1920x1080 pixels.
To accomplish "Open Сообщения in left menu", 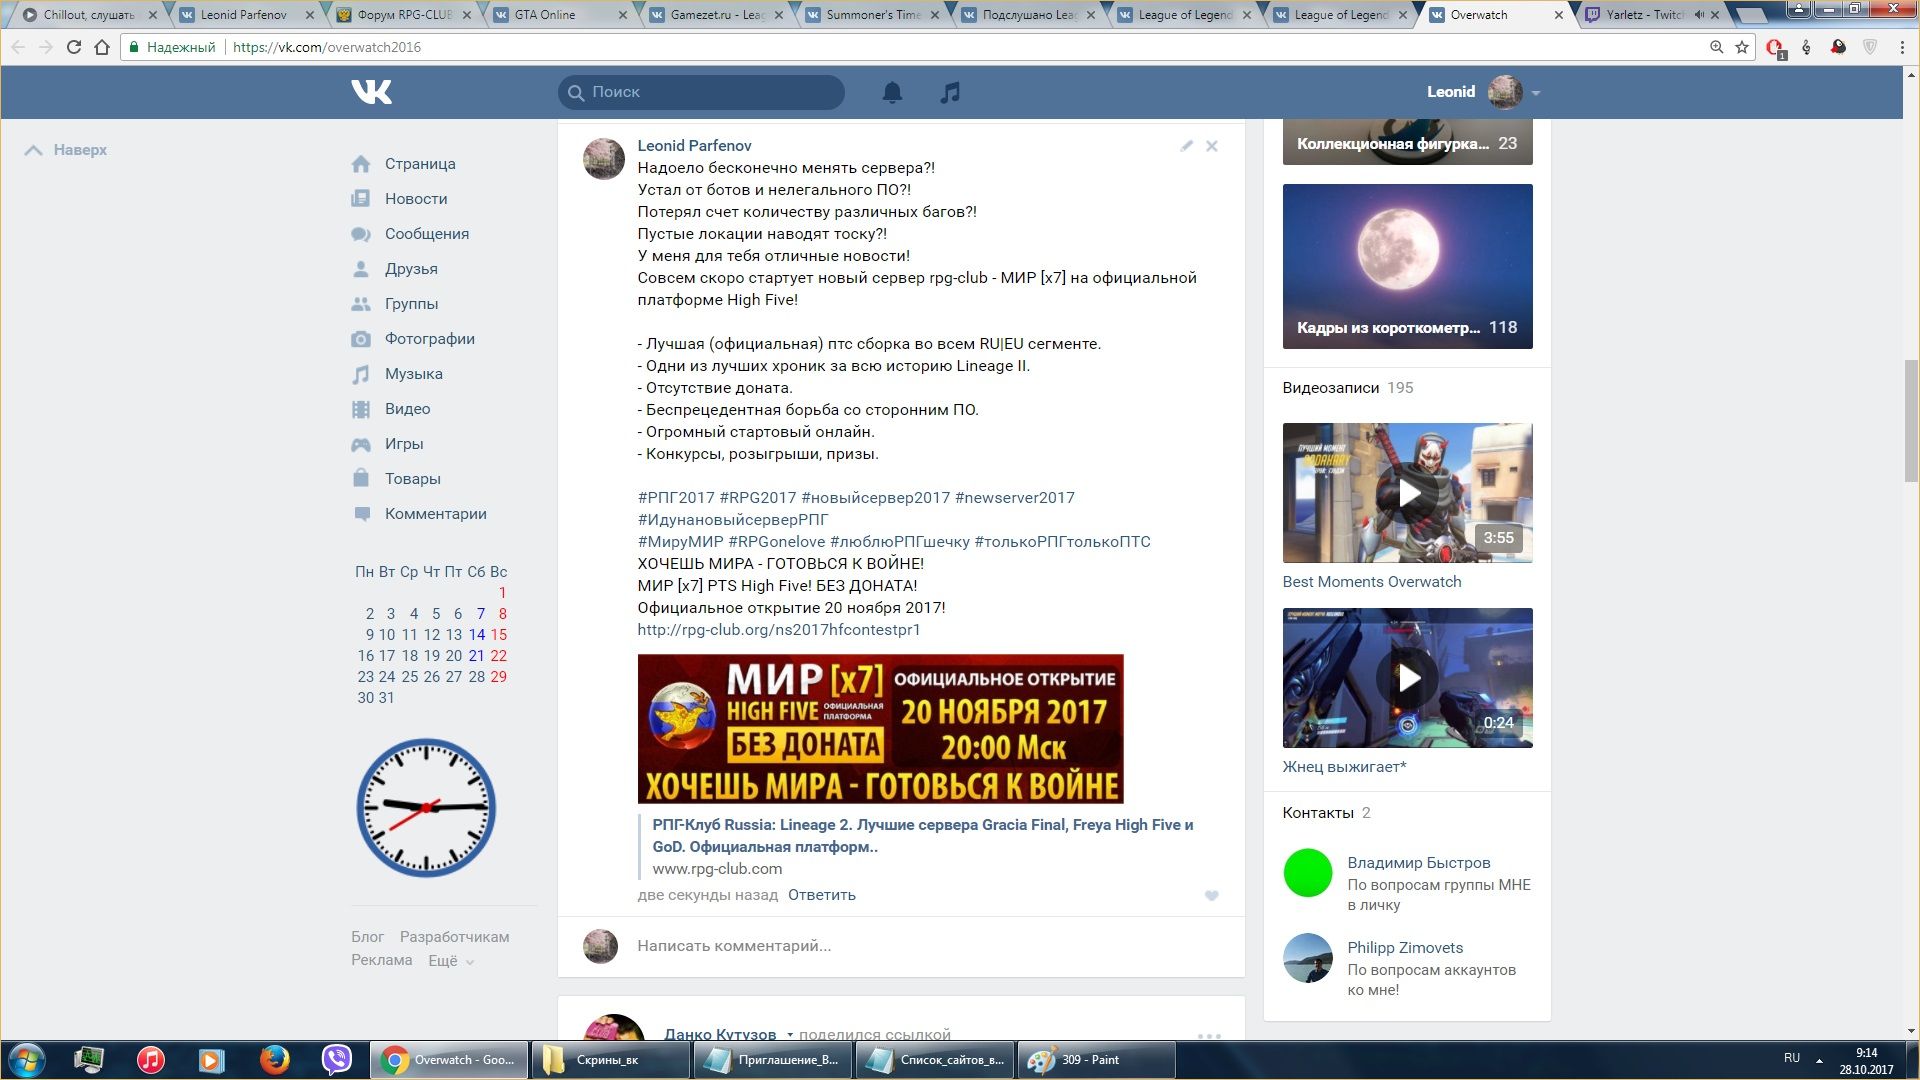I will [x=426, y=234].
